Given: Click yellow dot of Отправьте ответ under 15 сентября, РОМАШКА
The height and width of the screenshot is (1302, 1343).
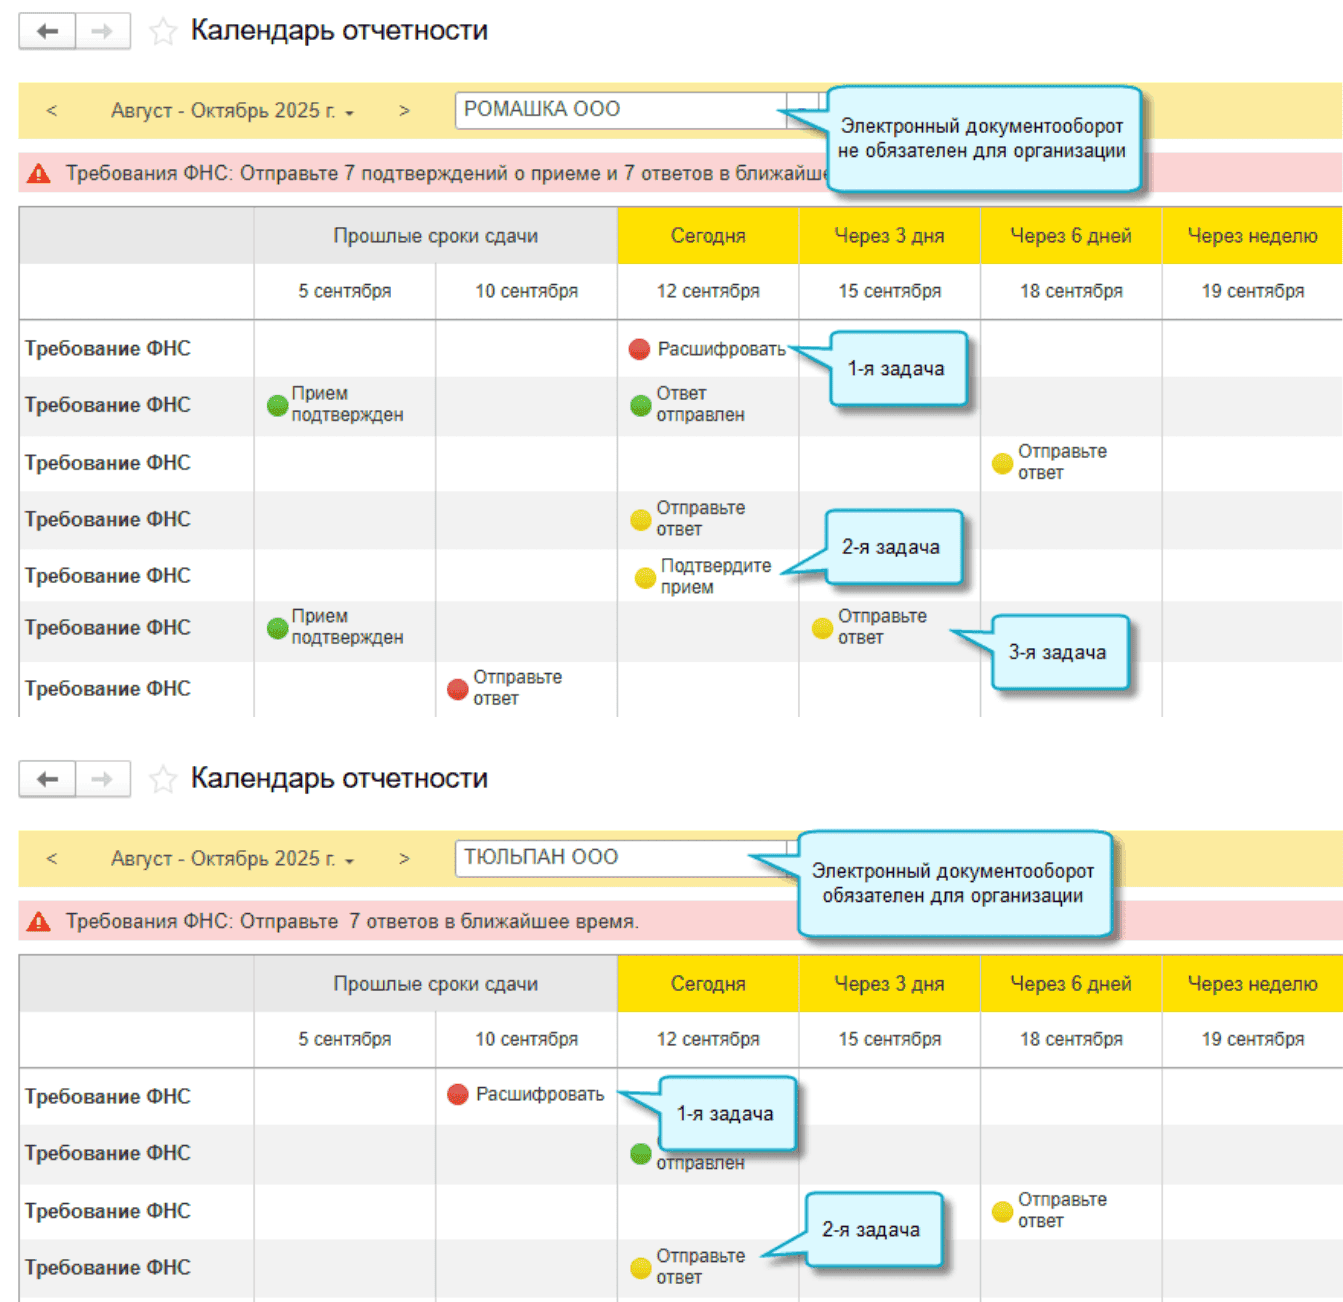Looking at the screenshot, I should pos(822,628).
